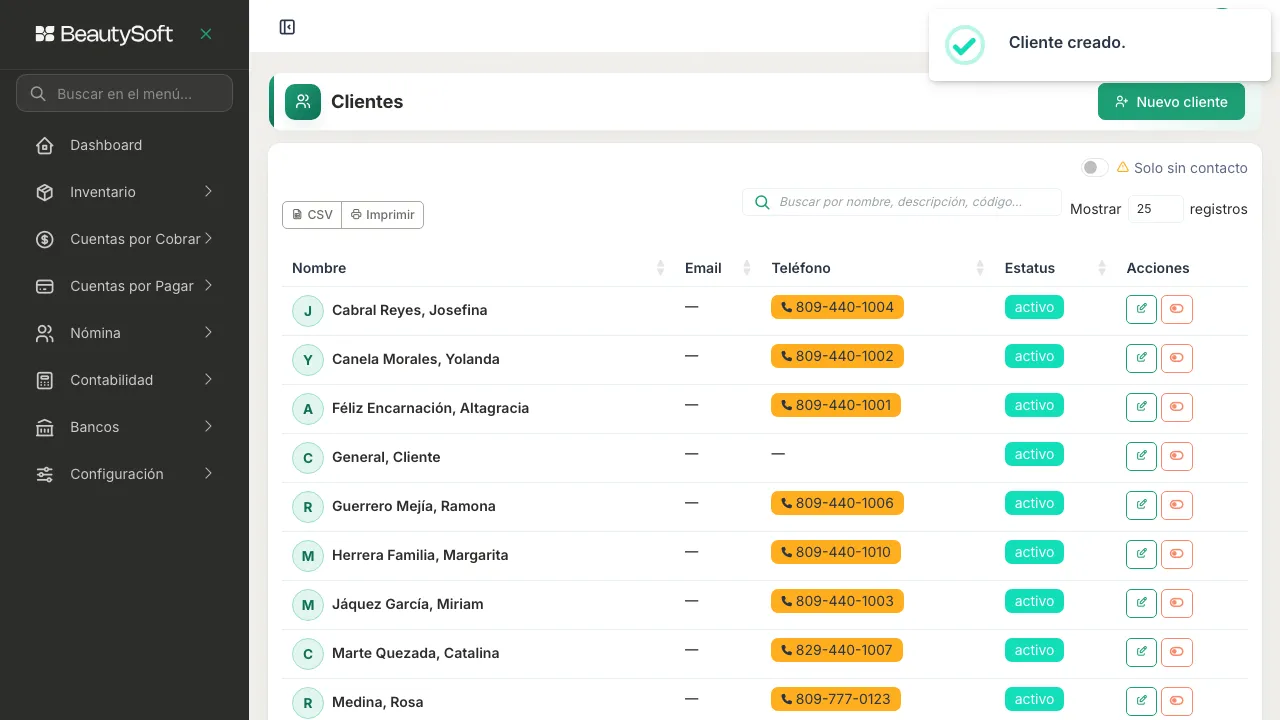Open the Contabilidad menu item
The width and height of the screenshot is (1280, 720).
[124, 381]
